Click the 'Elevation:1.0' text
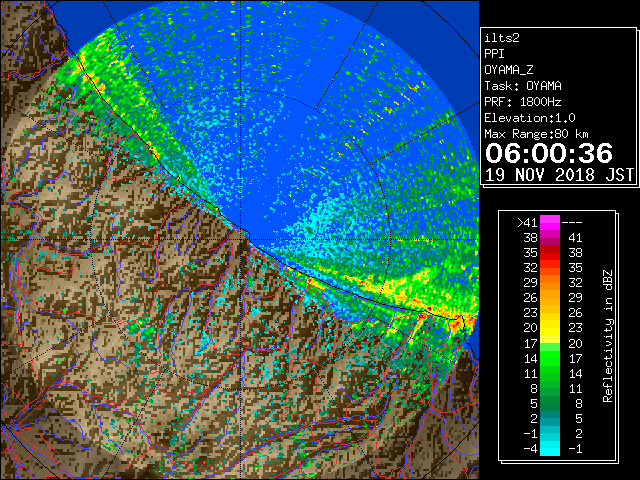The width and height of the screenshot is (640, 480). (x=530, y=118)
